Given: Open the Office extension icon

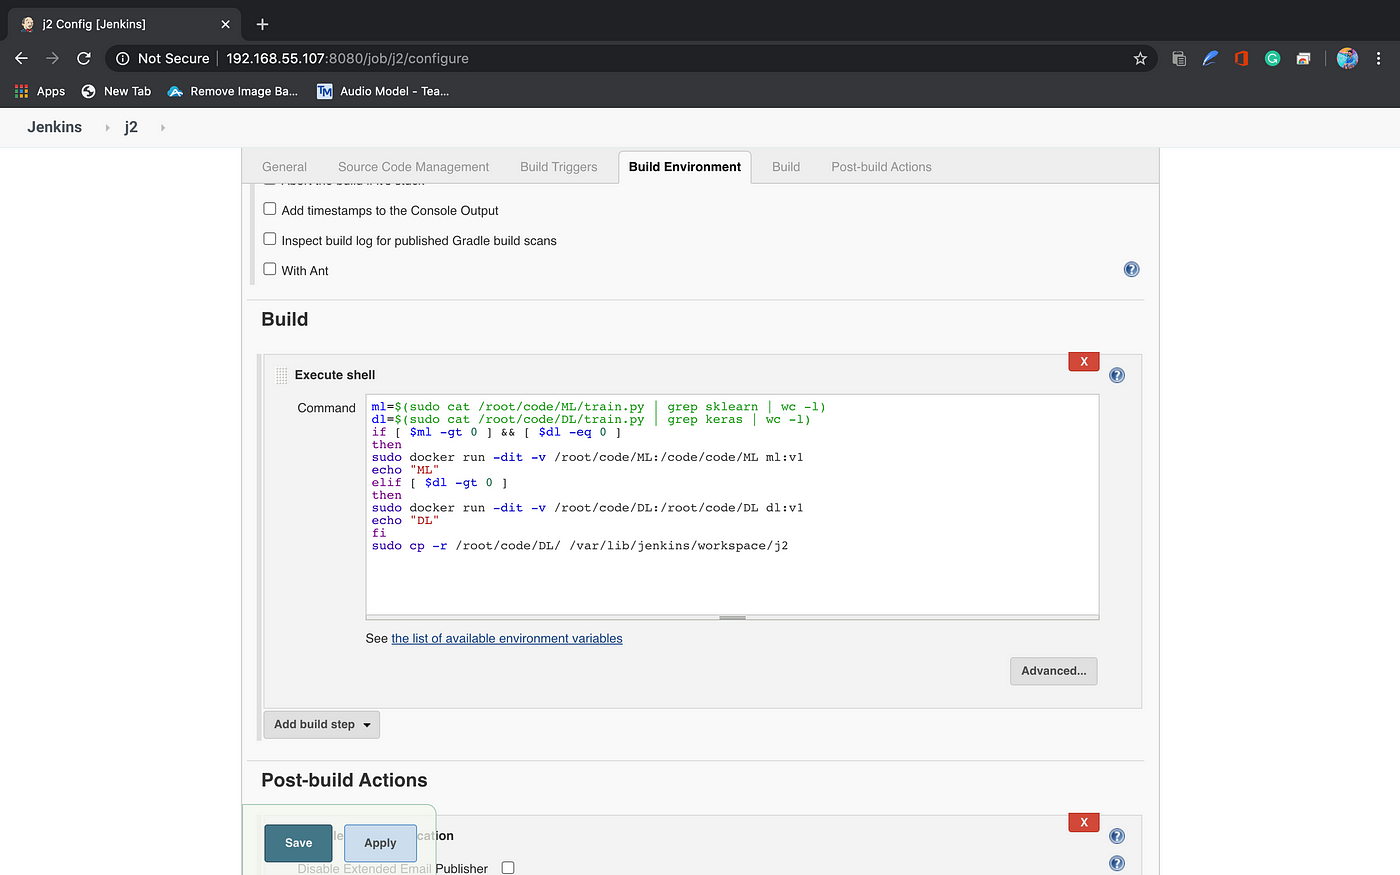Looking at the screenshot, I should point(1241,58).
